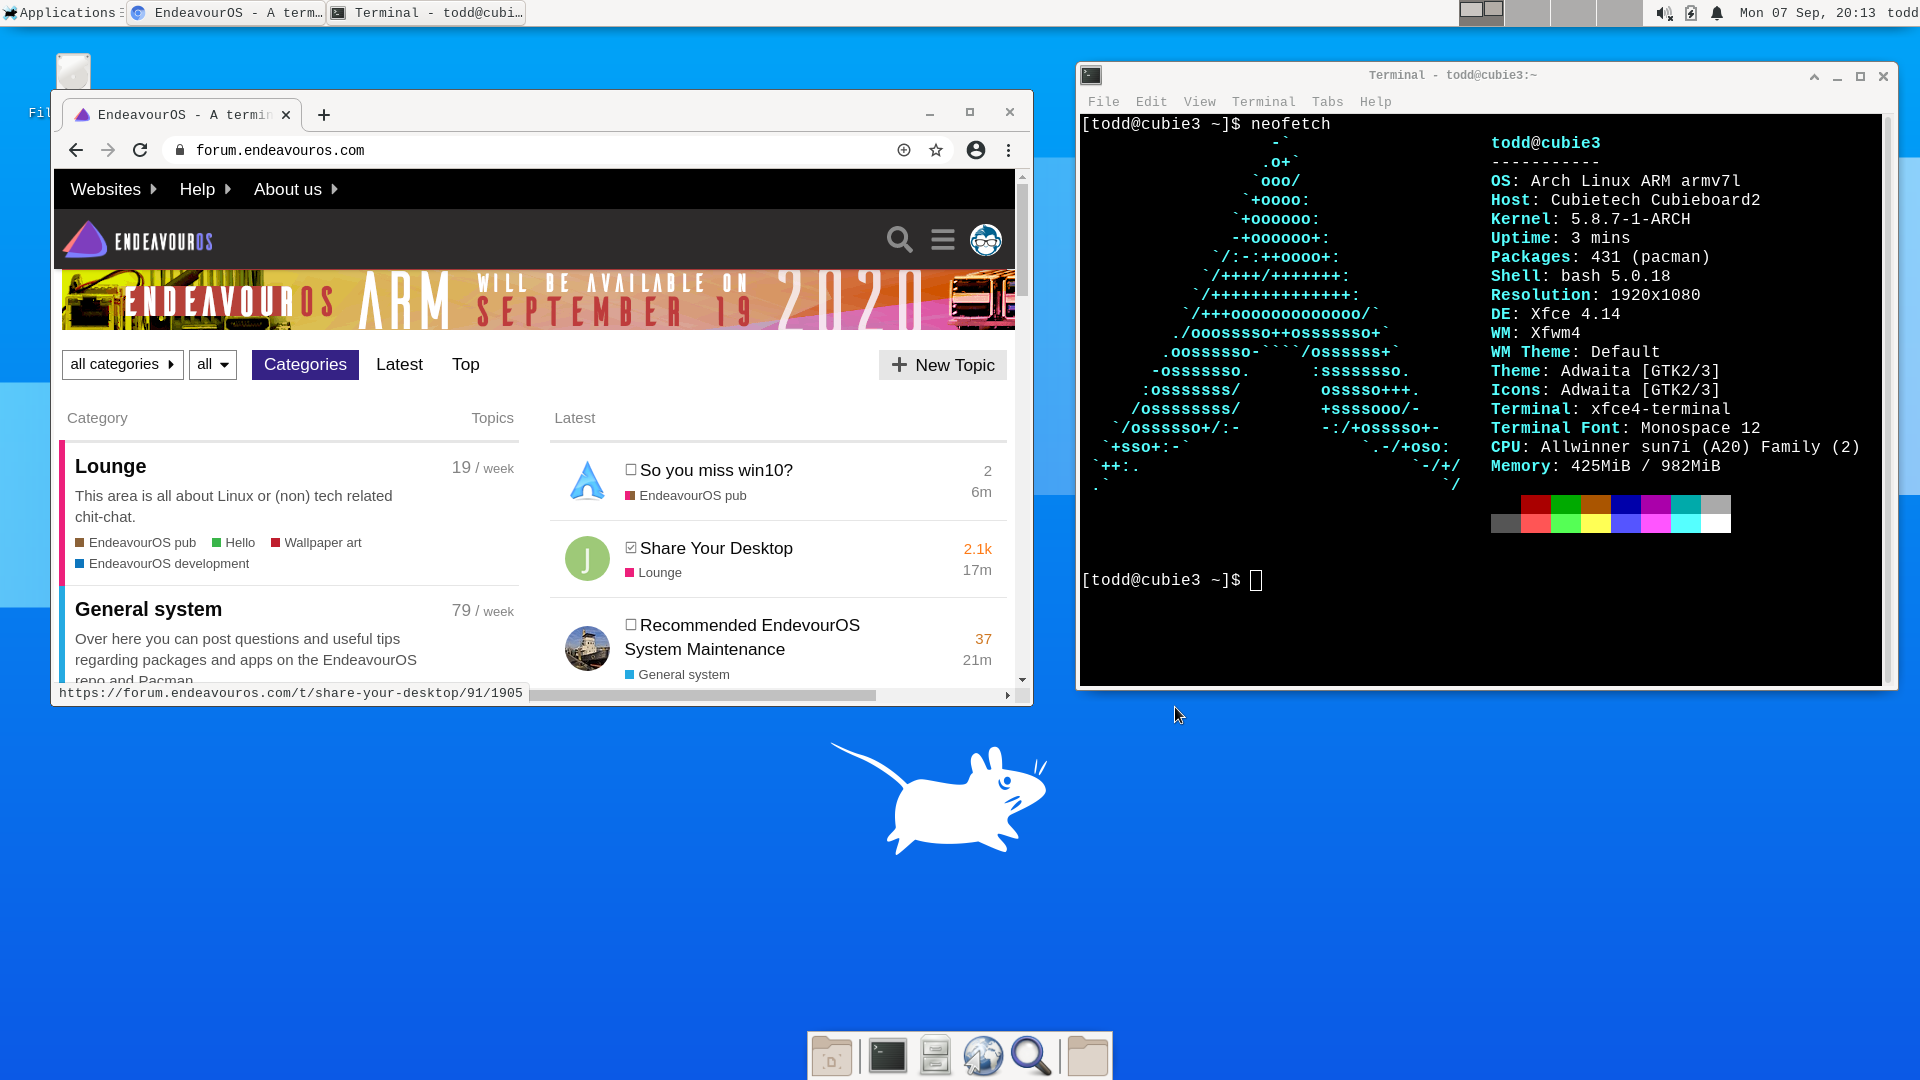Image resolution: width=1920 pixels, height=1080 pixels.
Task: Open the 'all categories' filter dropdown
Action: click(123, 365)
